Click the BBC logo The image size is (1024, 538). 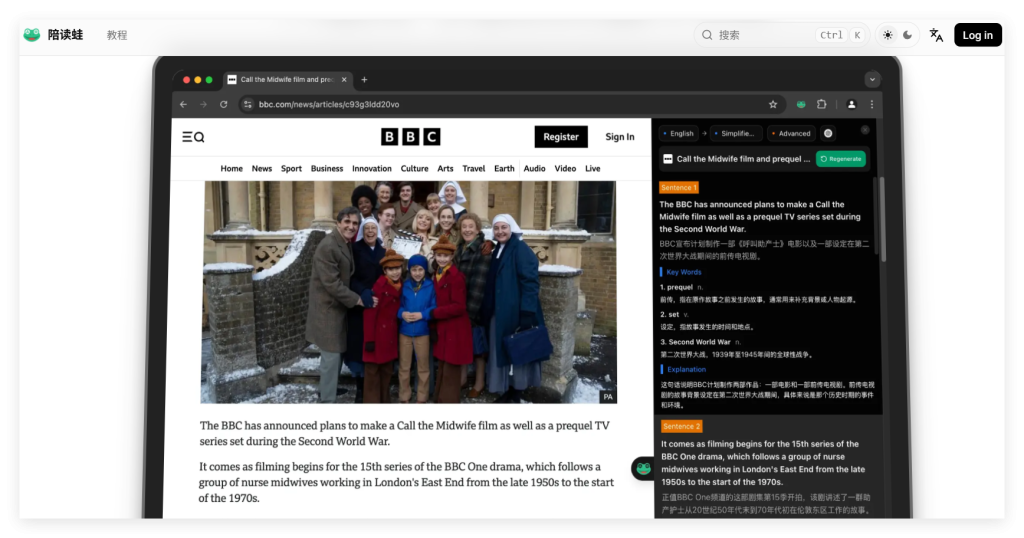pos(411,136)
